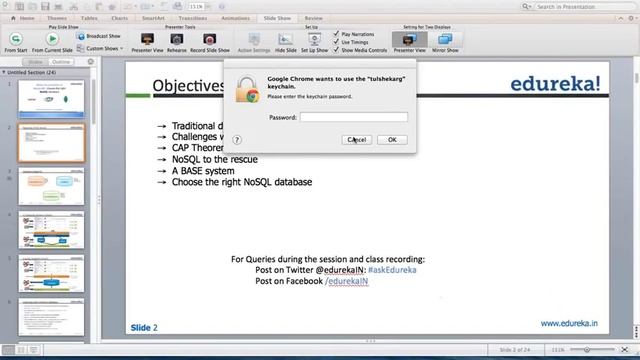Image resolution: width=640 pixels, height=360 pixels.
Task: Collapse the Untitled Section triangle
Action: click(4, 72)
